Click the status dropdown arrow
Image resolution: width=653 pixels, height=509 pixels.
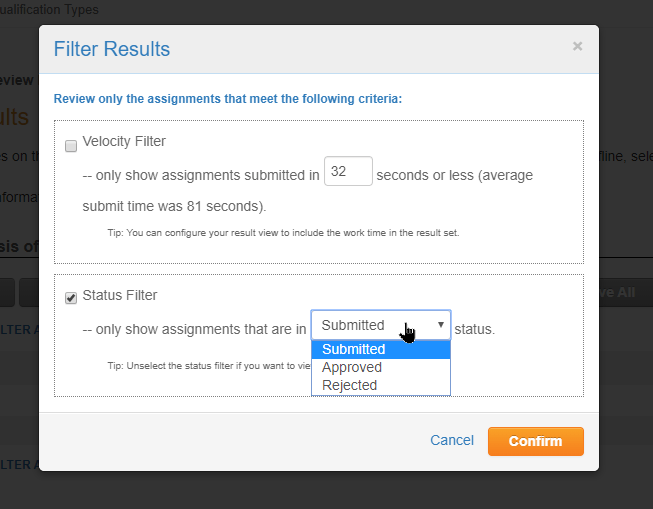pos(440,325)
